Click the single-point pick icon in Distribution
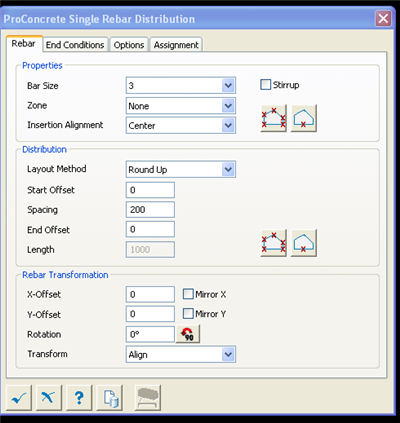 click(304, 243)
